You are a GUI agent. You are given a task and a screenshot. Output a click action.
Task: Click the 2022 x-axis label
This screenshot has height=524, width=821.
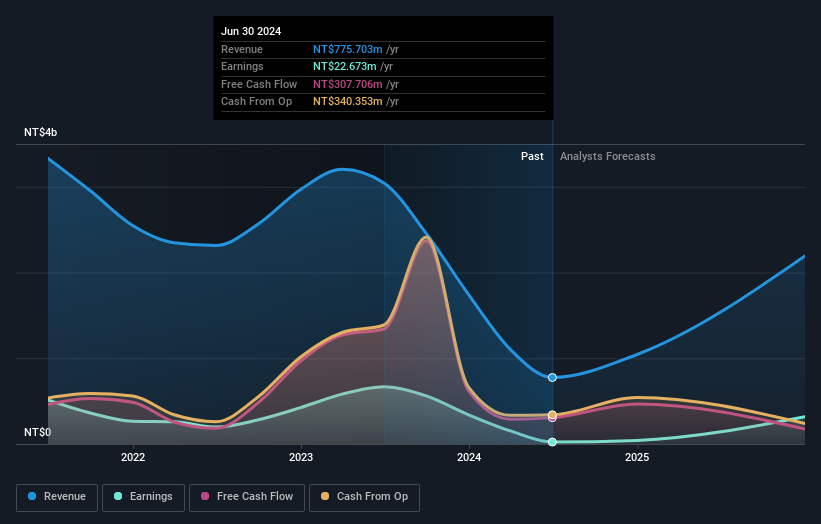pos(133,457)
